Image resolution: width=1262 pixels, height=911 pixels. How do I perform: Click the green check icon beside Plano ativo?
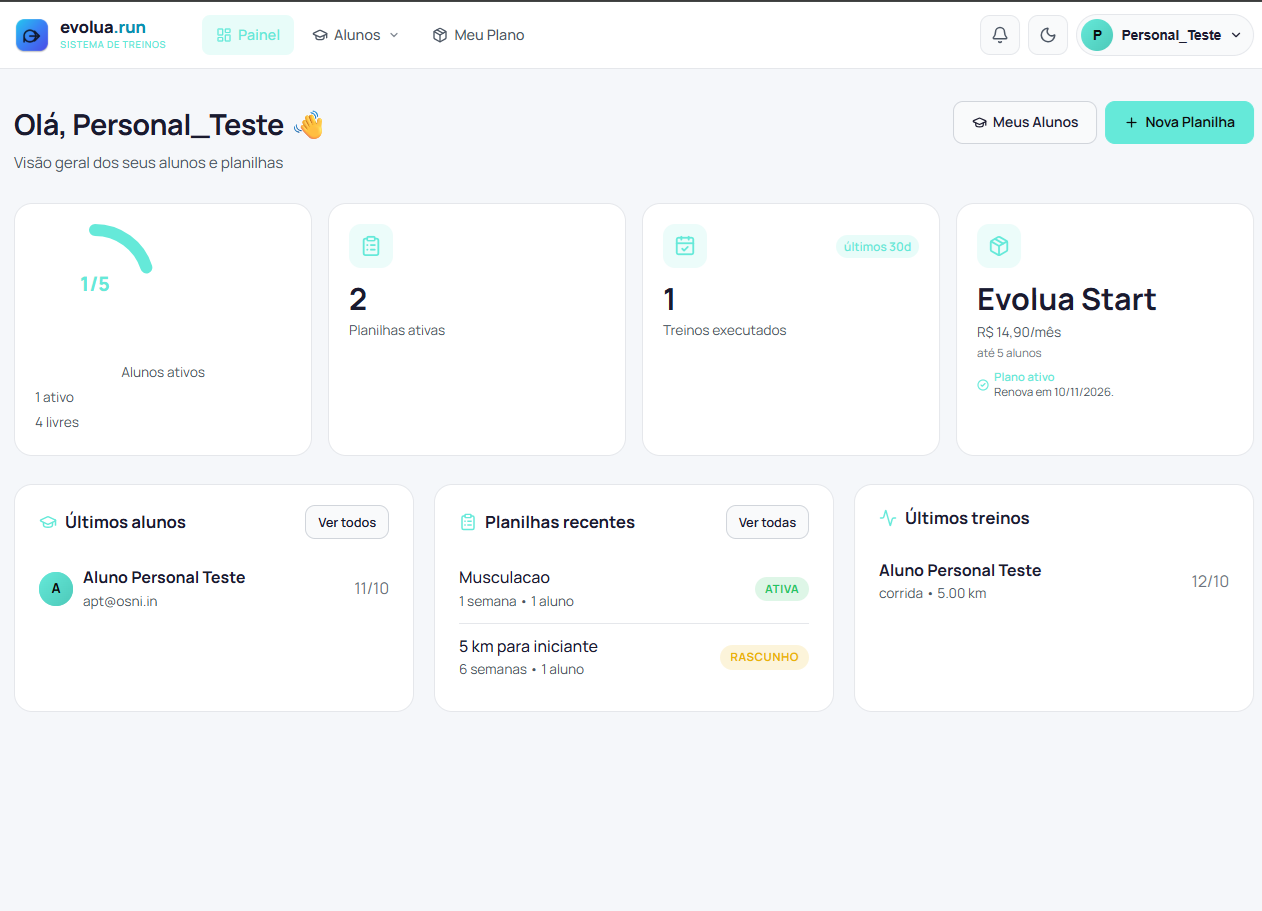pos(983,385)
